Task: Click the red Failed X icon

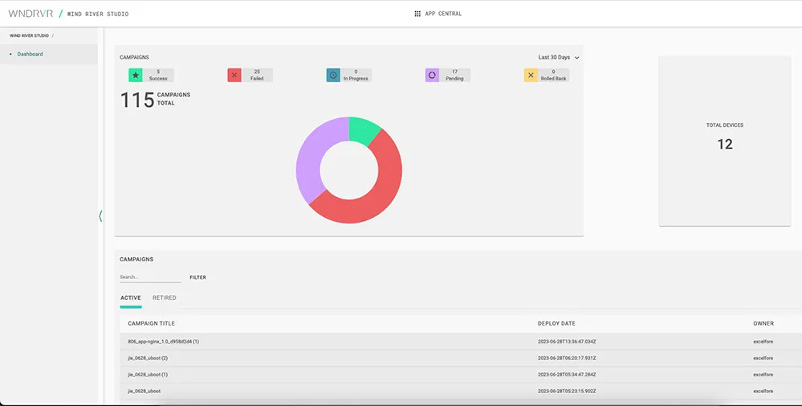Action: tap(234, 75)
